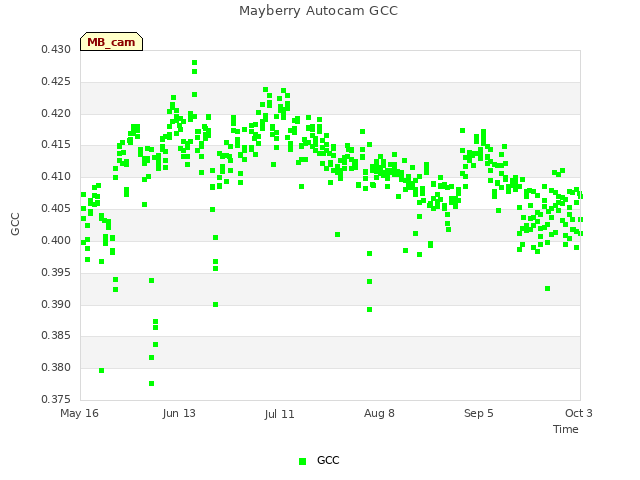Click the 0.425 y-axis value

56,81
